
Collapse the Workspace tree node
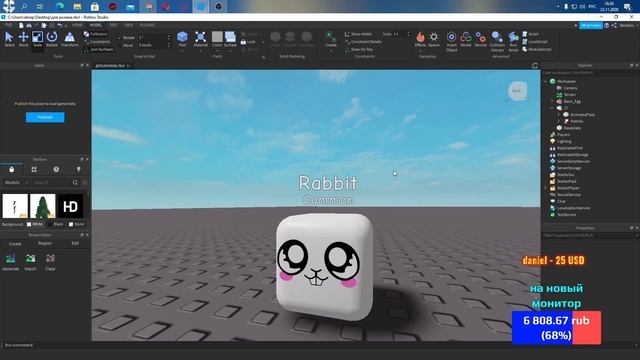tap(545, 81)
